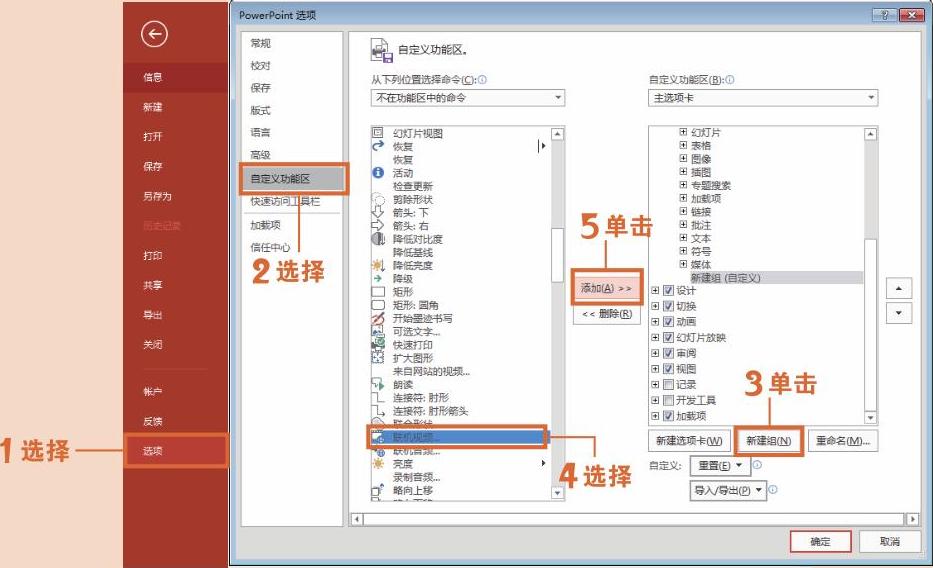Expand the 设计 tab node
Viewport: 933px width, 568px height.
coord(655,290)
